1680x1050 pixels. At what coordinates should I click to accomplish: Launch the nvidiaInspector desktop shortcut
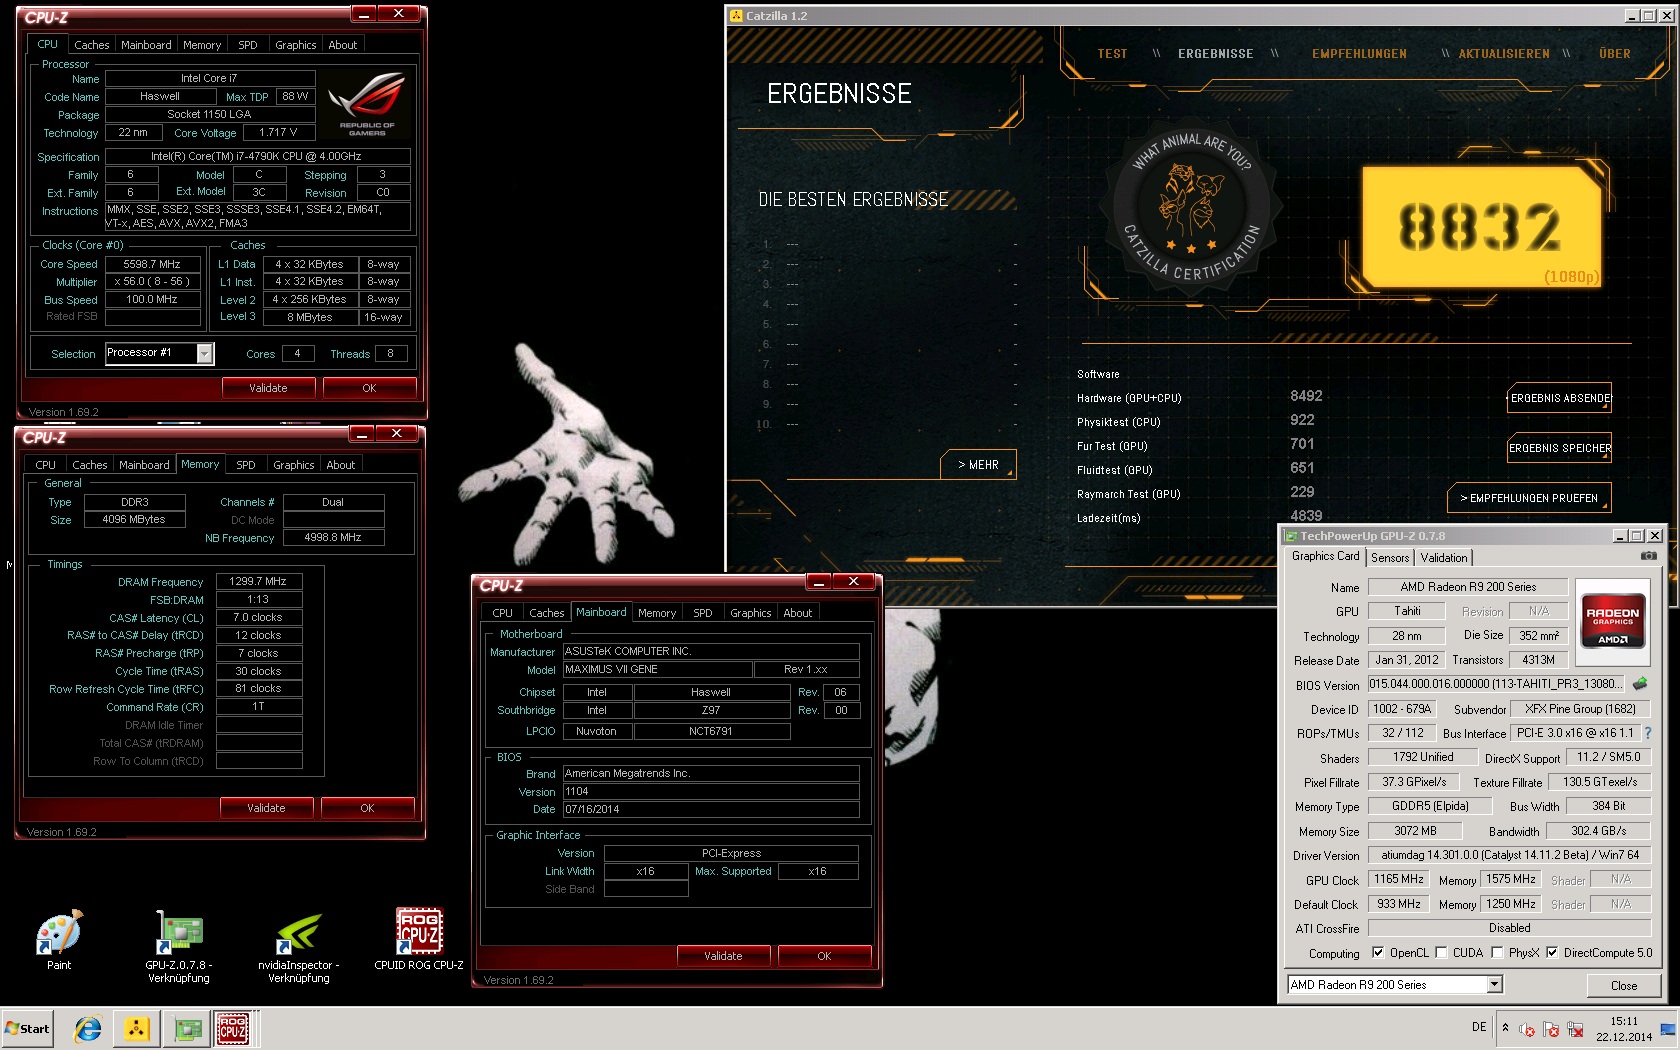point(298,946)
